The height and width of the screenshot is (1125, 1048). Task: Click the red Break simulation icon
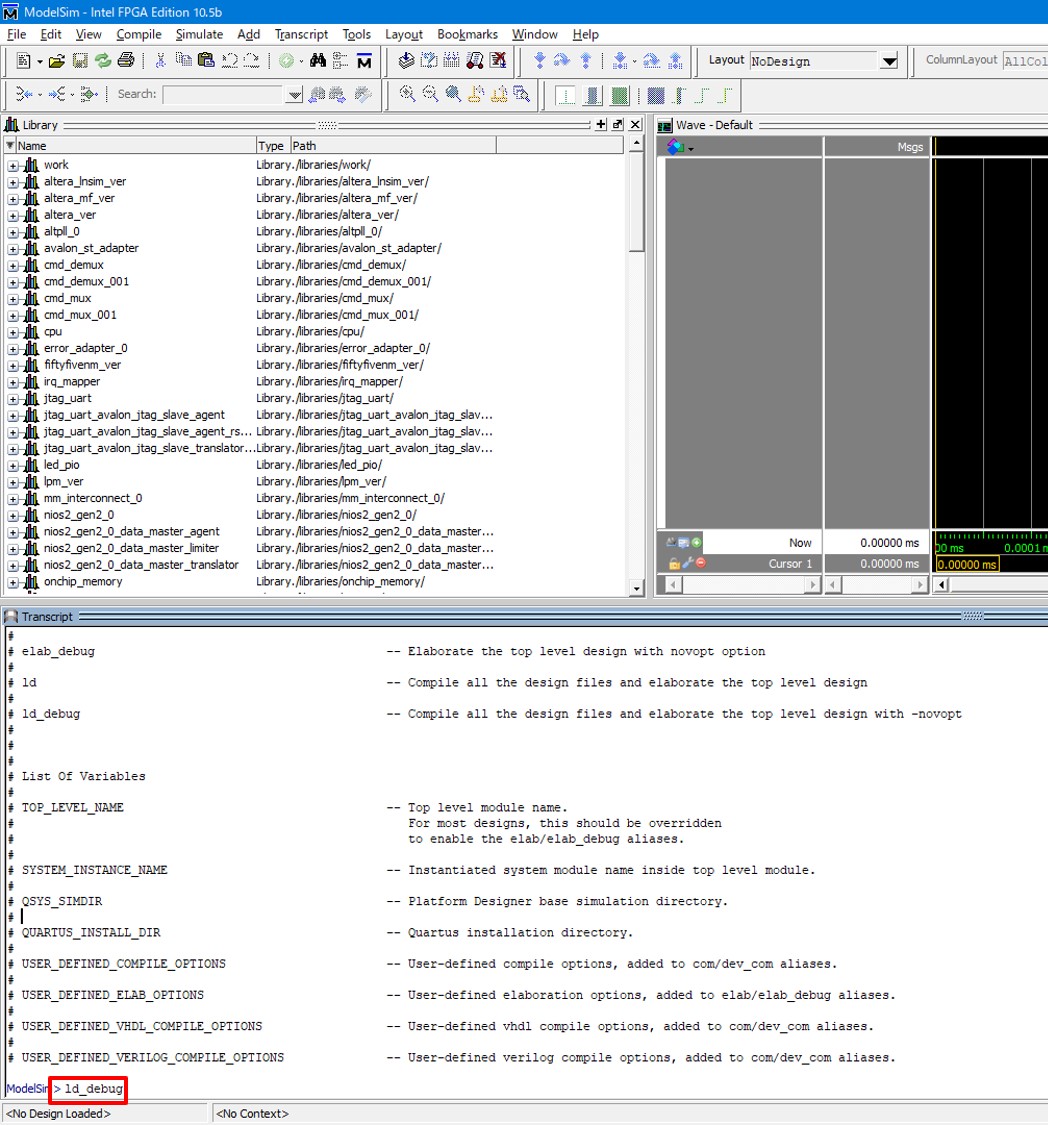coord(496,60)
